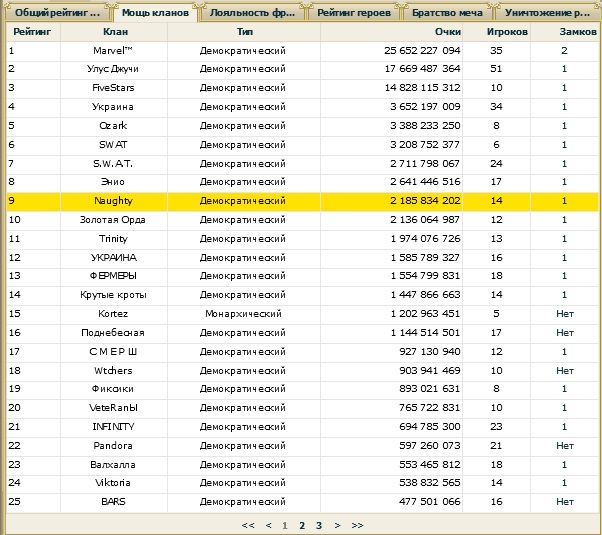Select the Wtchers clan name

click(x=113, y=371)
